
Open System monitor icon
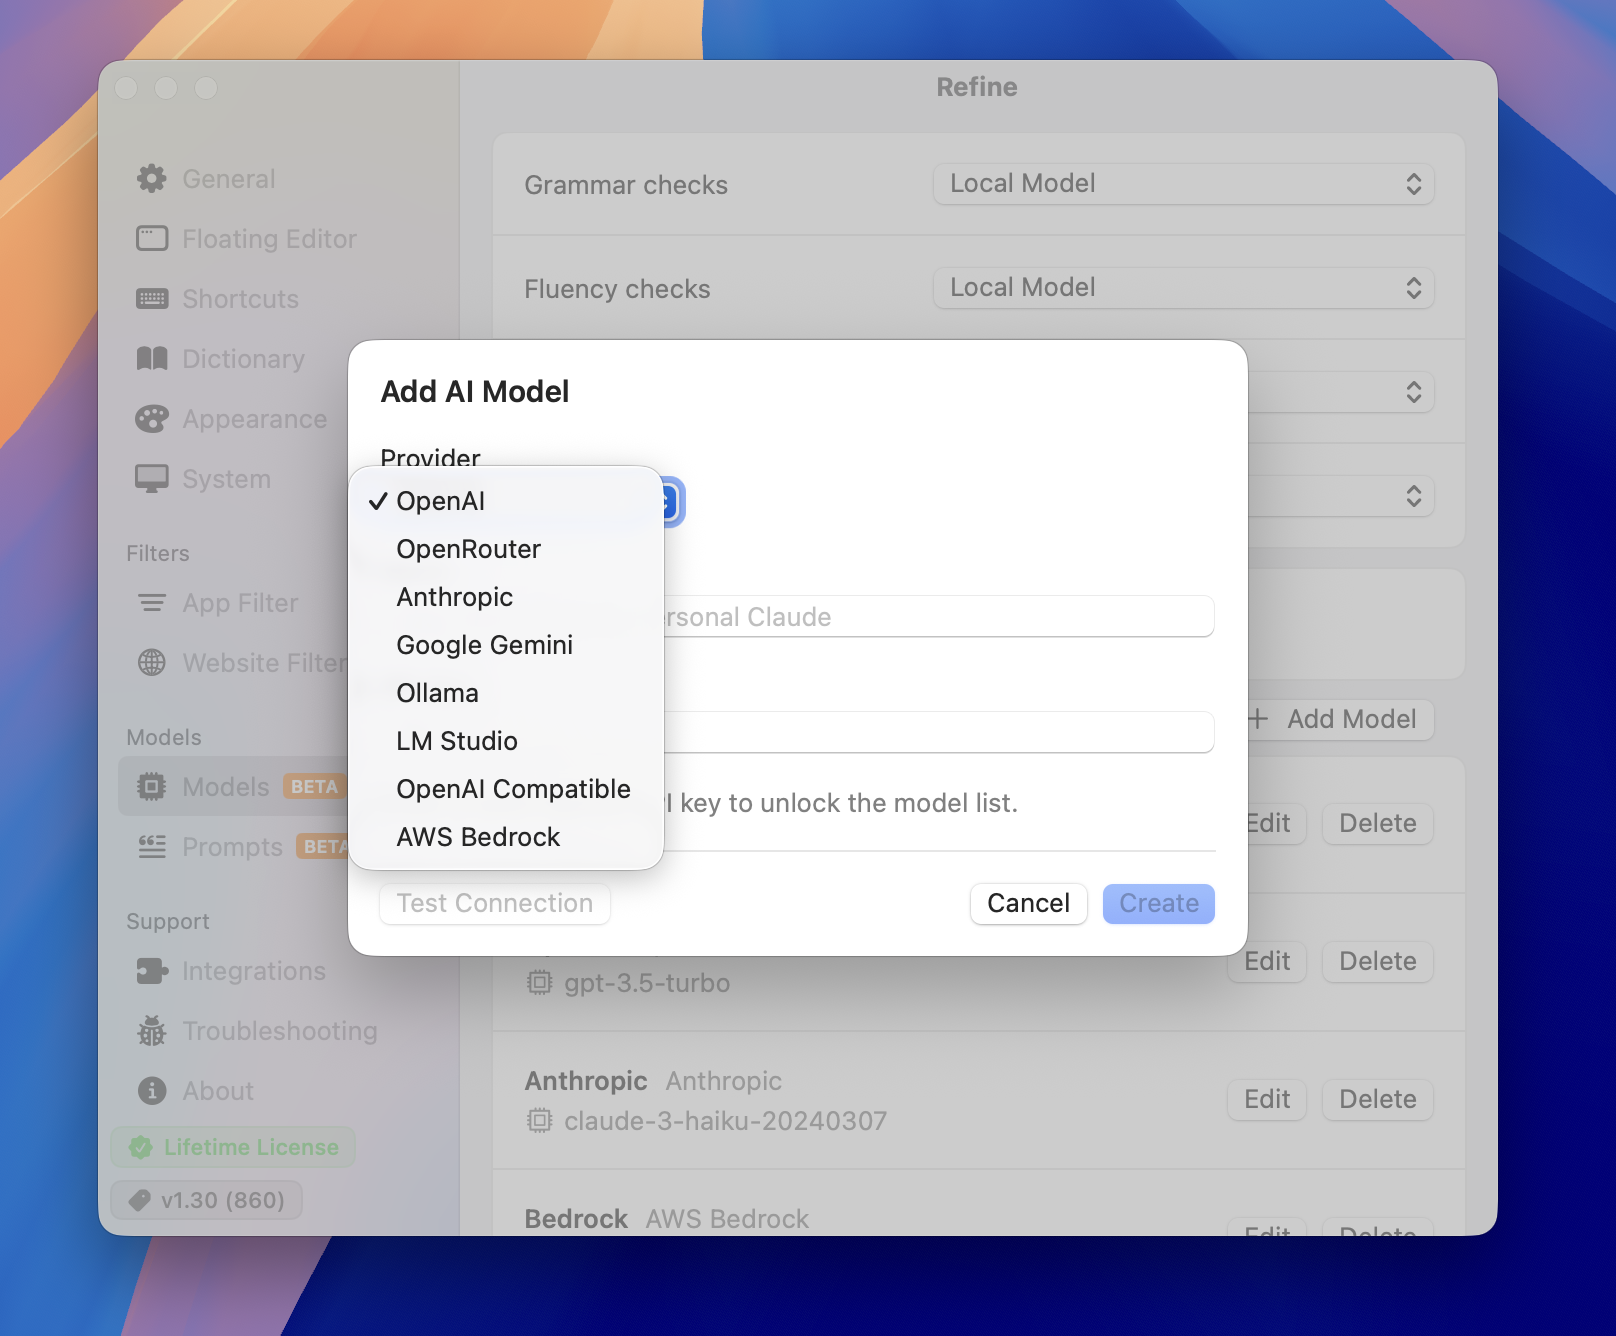coord(152,478)
